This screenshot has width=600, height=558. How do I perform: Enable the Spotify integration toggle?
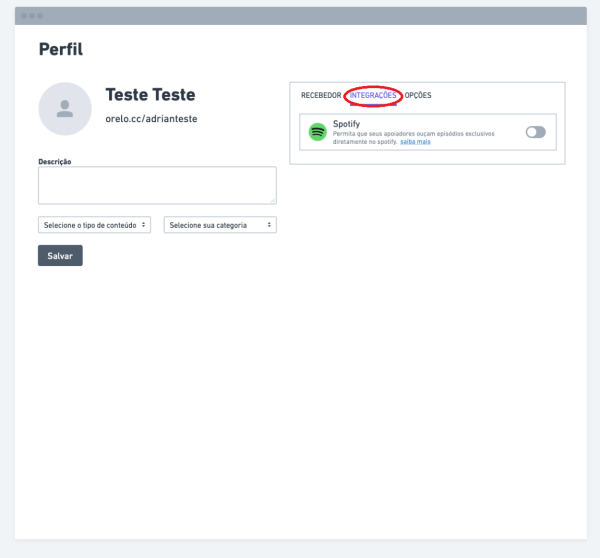tap(535, 132)
